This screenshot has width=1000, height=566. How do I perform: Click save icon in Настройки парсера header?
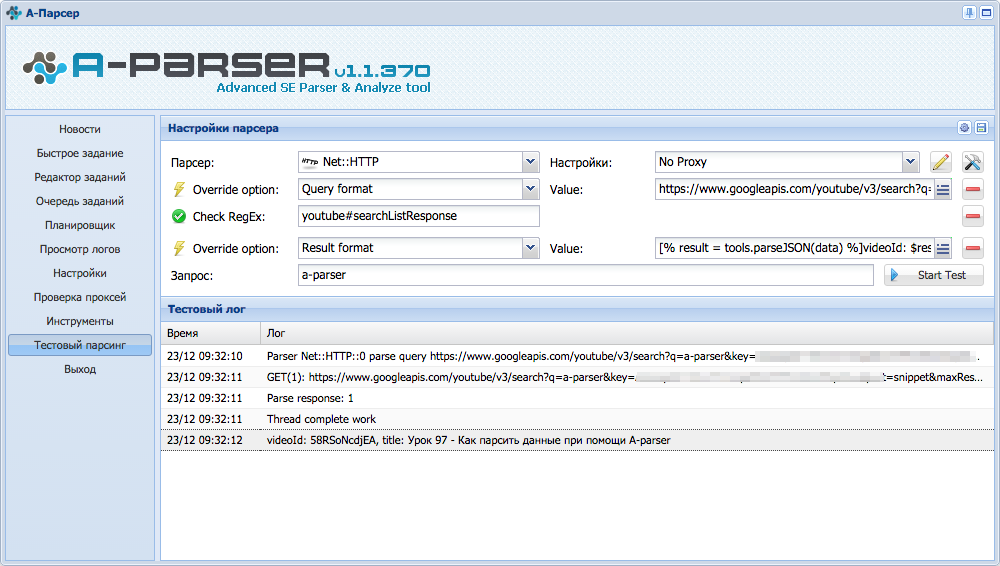pos(982,128)
